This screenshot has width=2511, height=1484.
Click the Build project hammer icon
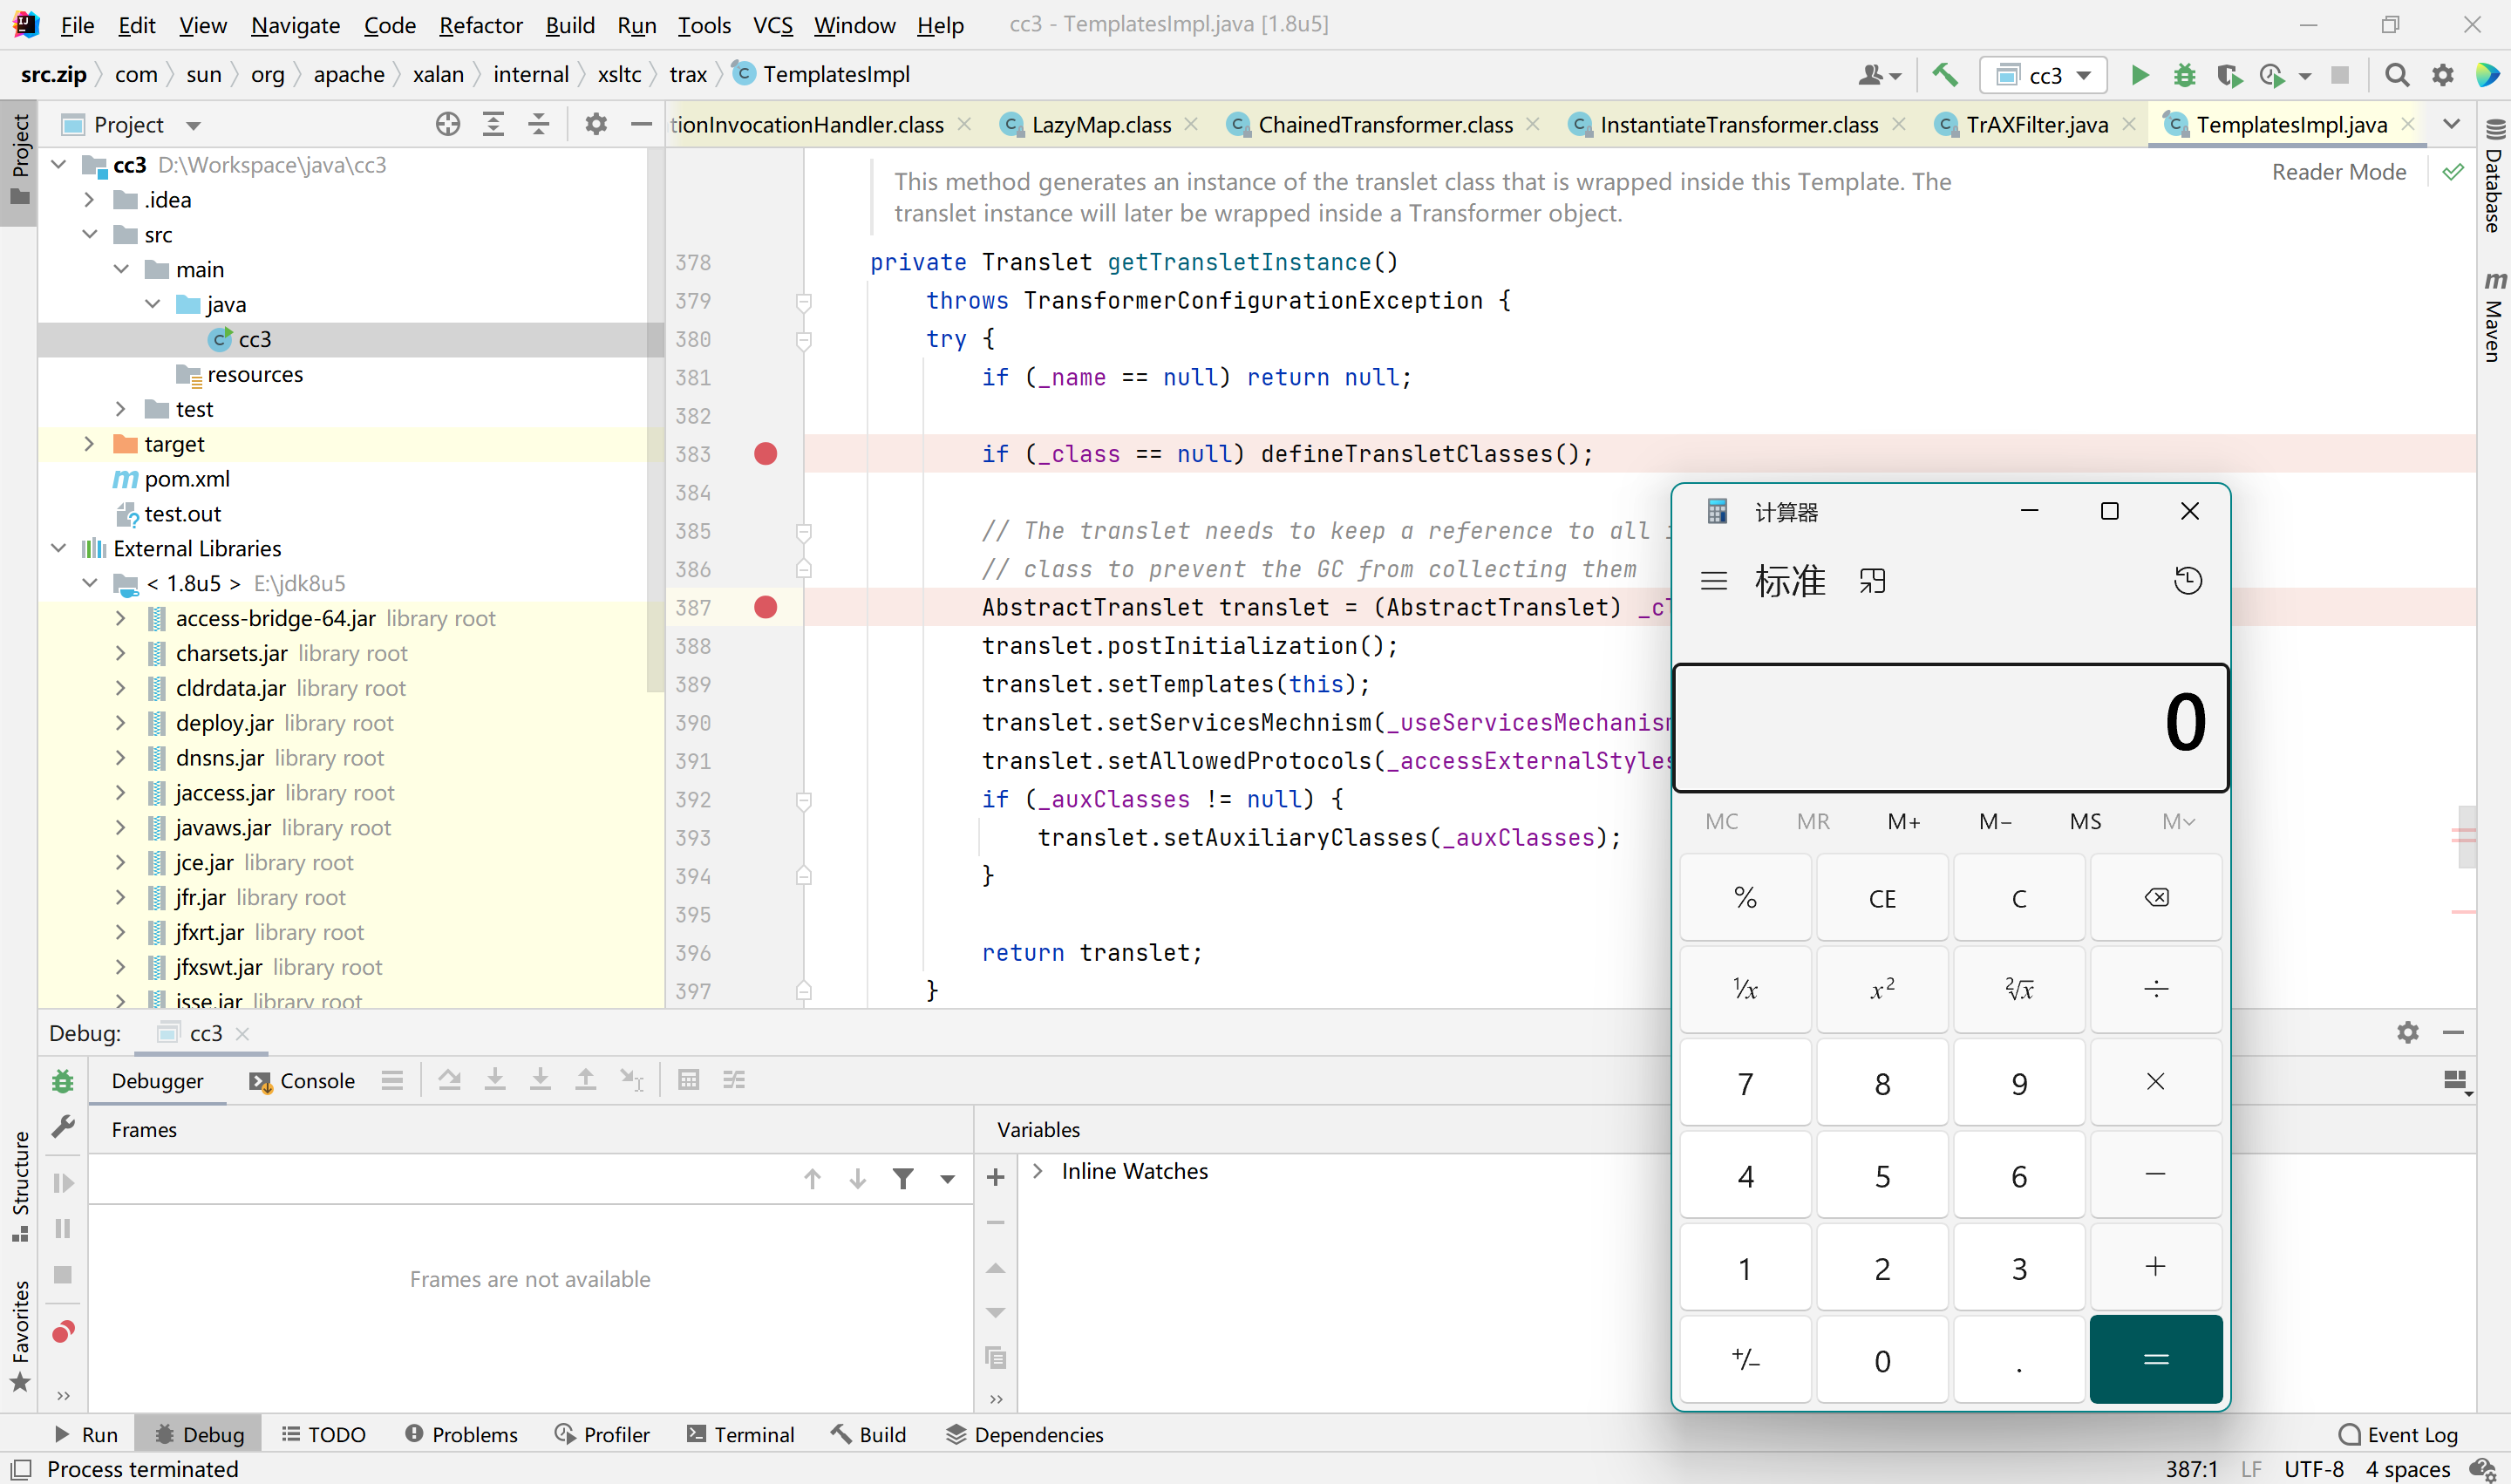tap(1945, 75)
